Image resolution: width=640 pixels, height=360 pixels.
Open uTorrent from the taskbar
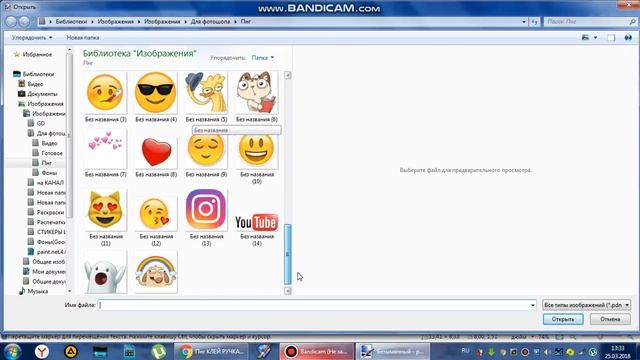coord(159,351)
